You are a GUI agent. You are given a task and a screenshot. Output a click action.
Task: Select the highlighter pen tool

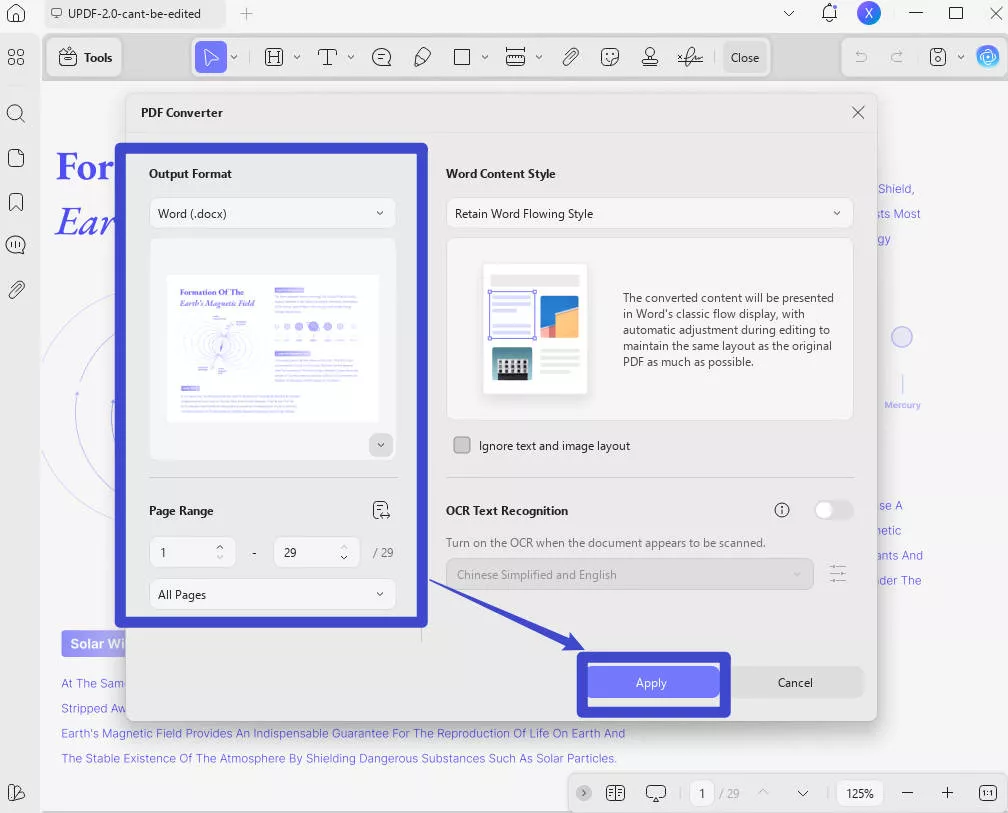[x=422, y=57]
